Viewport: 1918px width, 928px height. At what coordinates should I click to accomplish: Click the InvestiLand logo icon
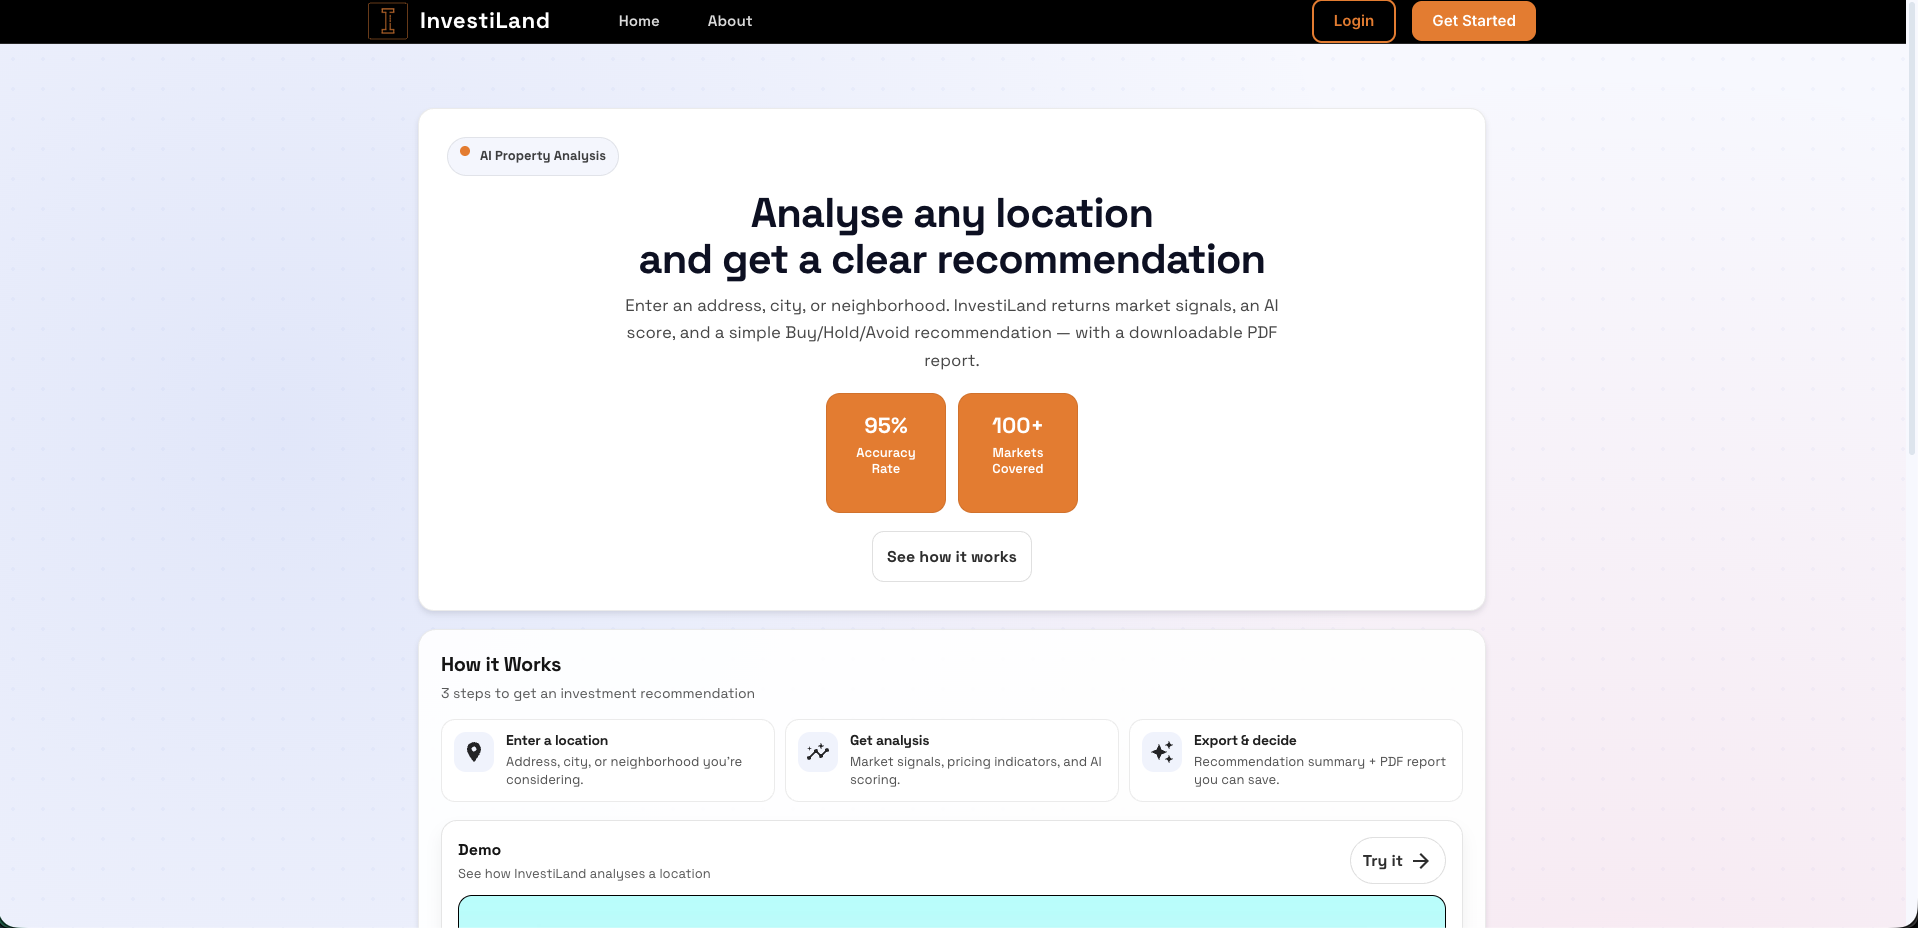(388, 21)
